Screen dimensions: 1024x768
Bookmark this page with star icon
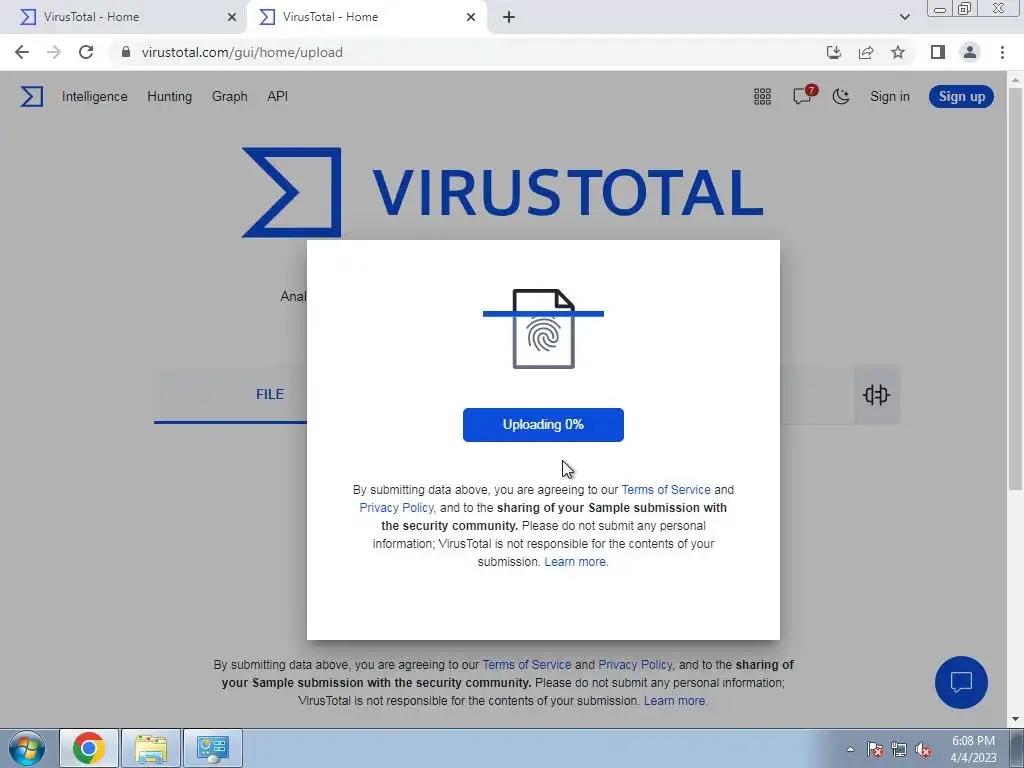898,52
